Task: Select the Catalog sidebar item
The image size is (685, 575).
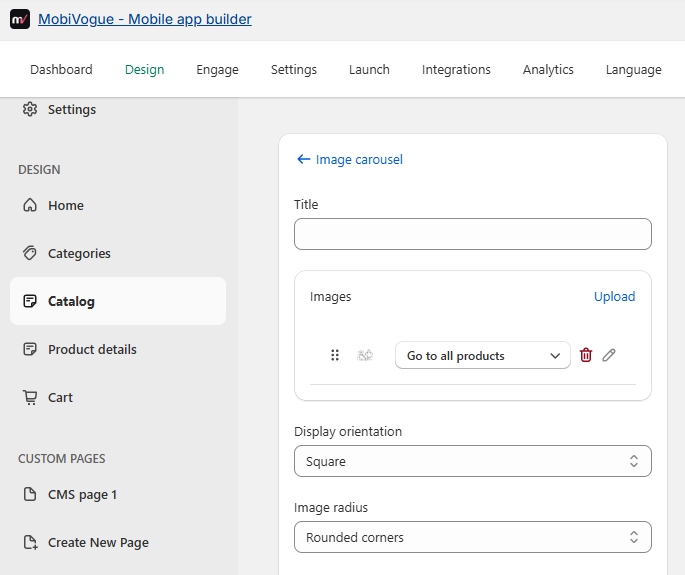Action: 118,301
